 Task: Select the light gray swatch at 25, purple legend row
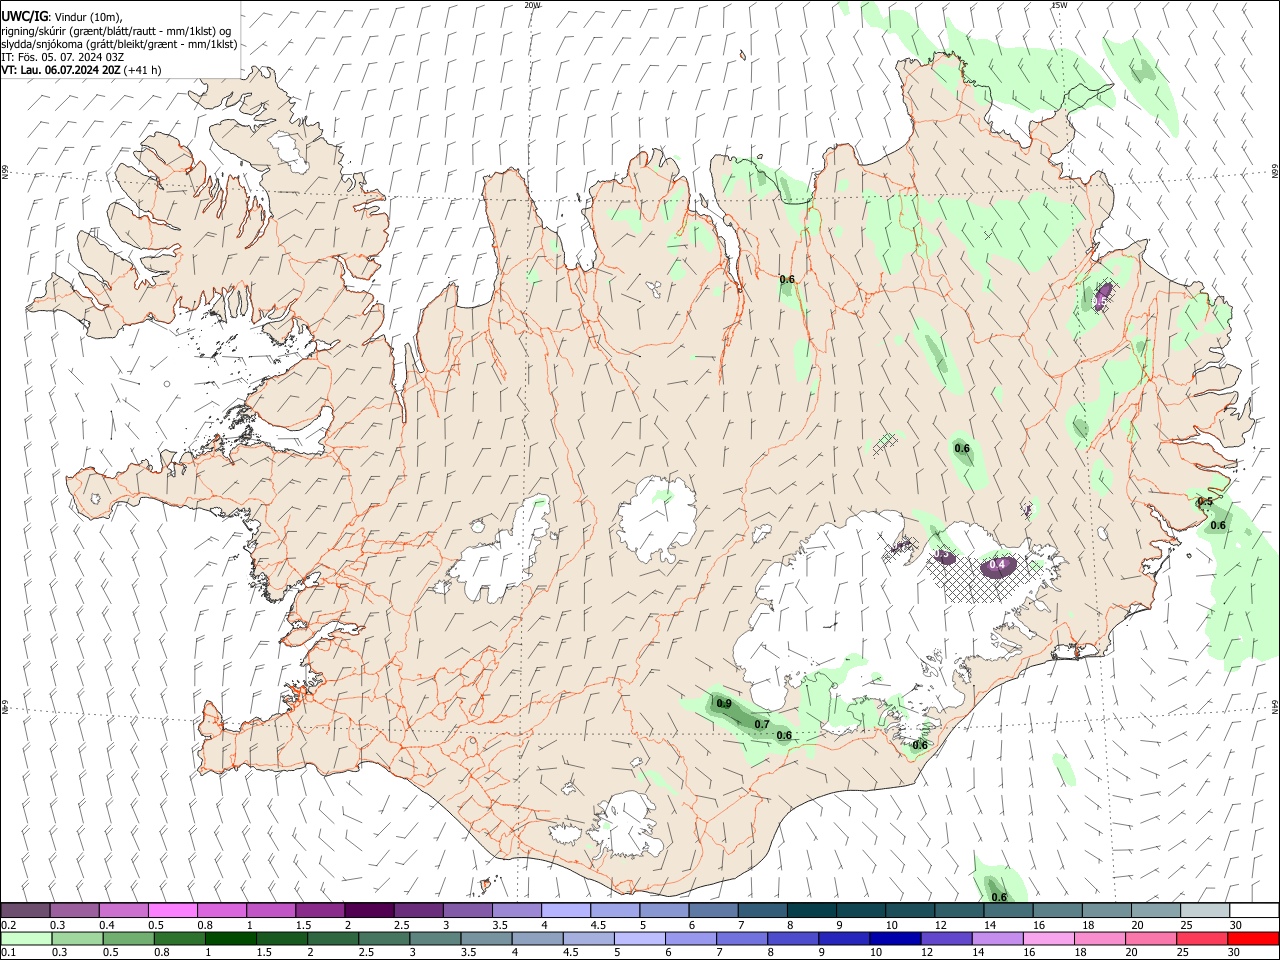[1204, 910]
